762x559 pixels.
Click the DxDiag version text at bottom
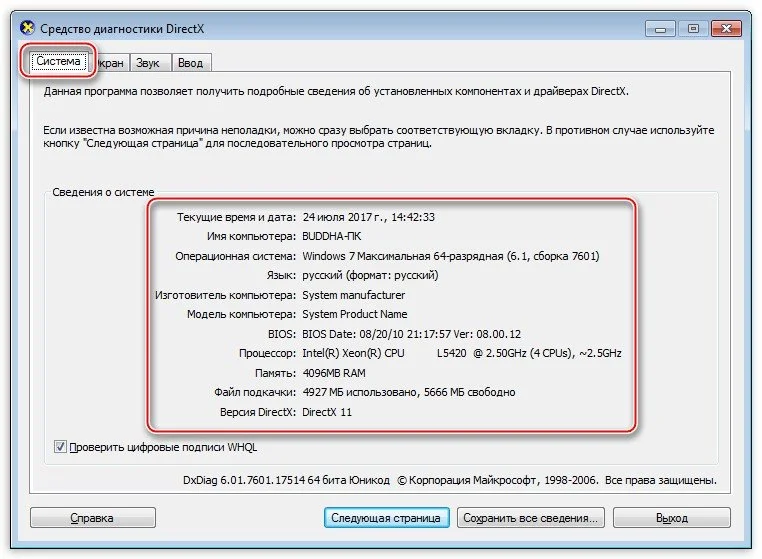(286, 480)
